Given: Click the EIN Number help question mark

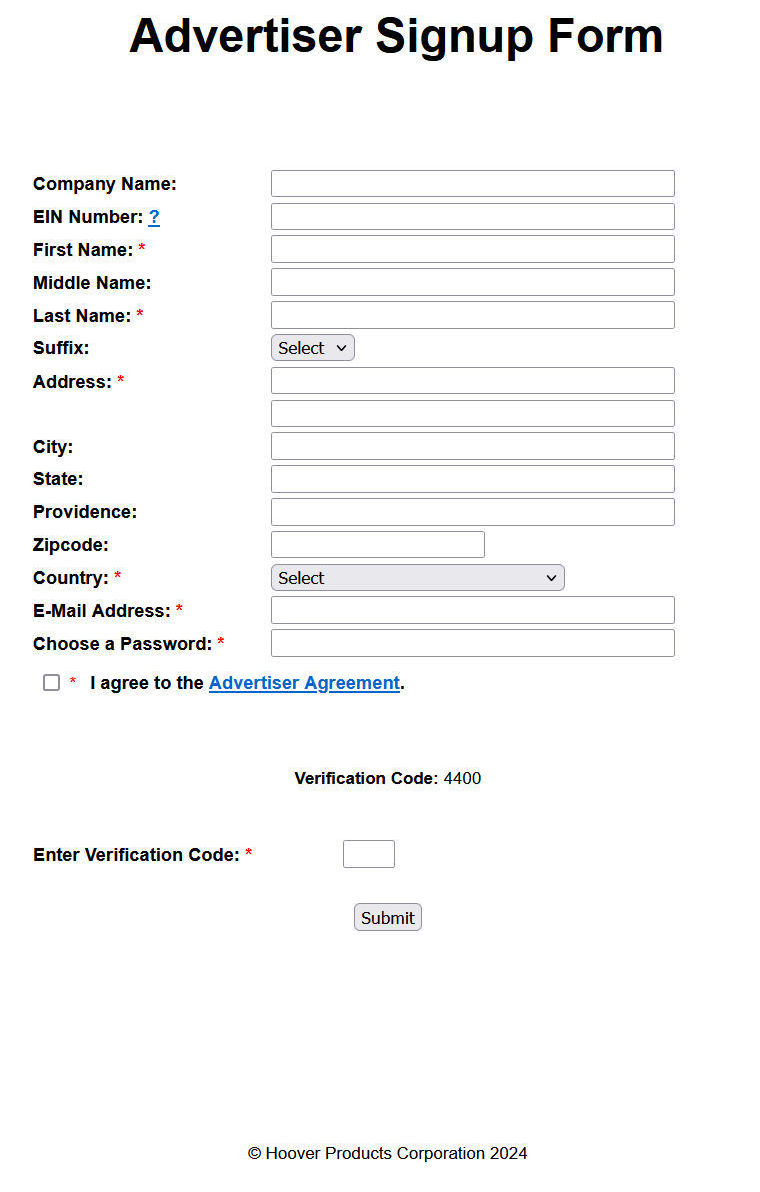Looking at the screenshot, I should point(154,217).
